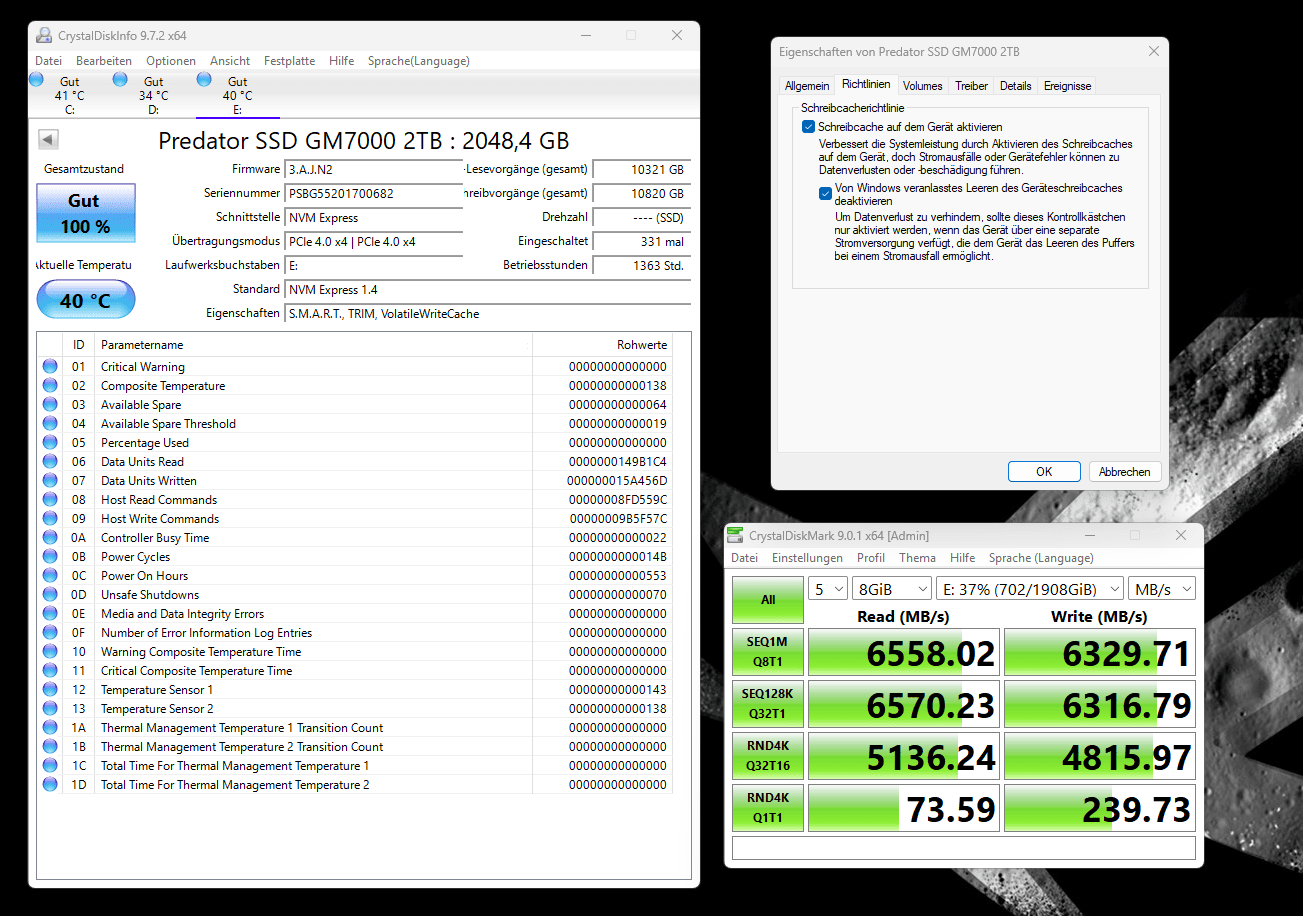Start the RND4K Q32T16 test

tap(768, 756)
